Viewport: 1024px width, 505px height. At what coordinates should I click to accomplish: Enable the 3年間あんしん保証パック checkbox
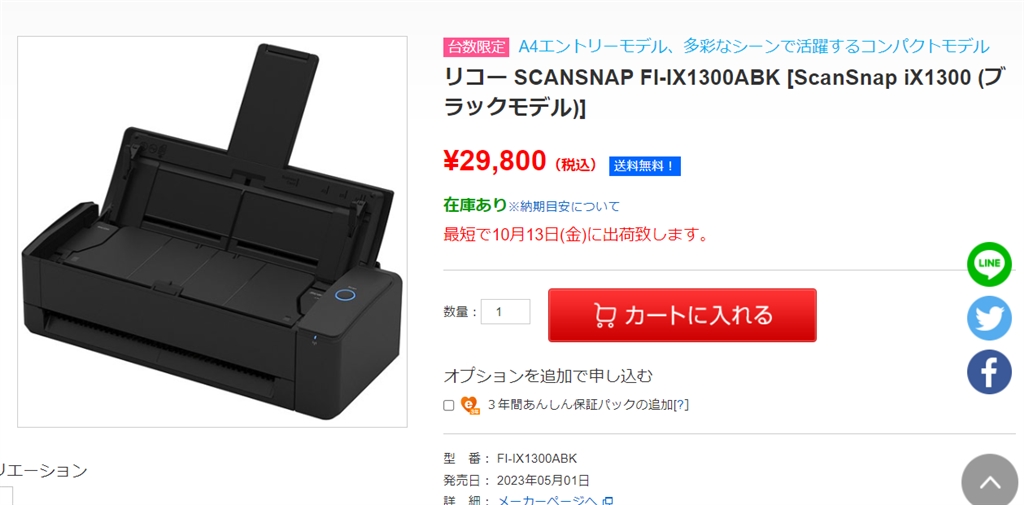(449, 405)
